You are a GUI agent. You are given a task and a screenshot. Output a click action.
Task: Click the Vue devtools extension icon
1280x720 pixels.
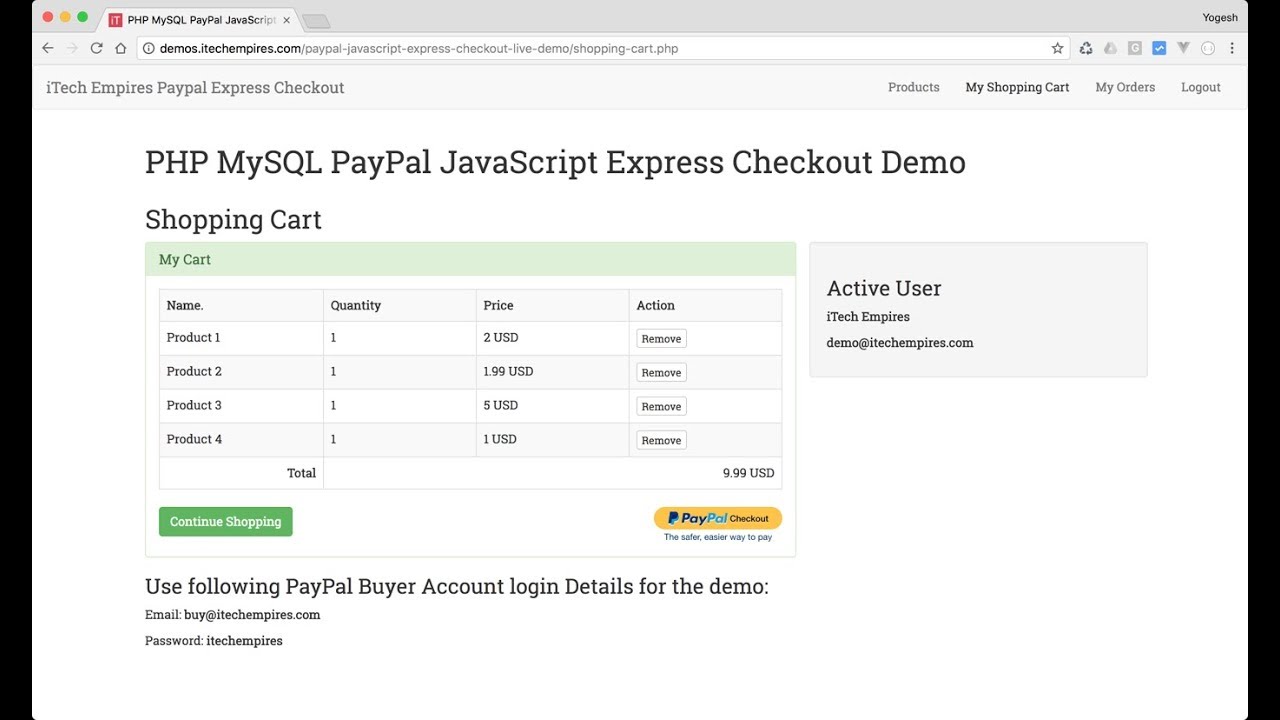pyautogui.click(x=1183, y=48)
